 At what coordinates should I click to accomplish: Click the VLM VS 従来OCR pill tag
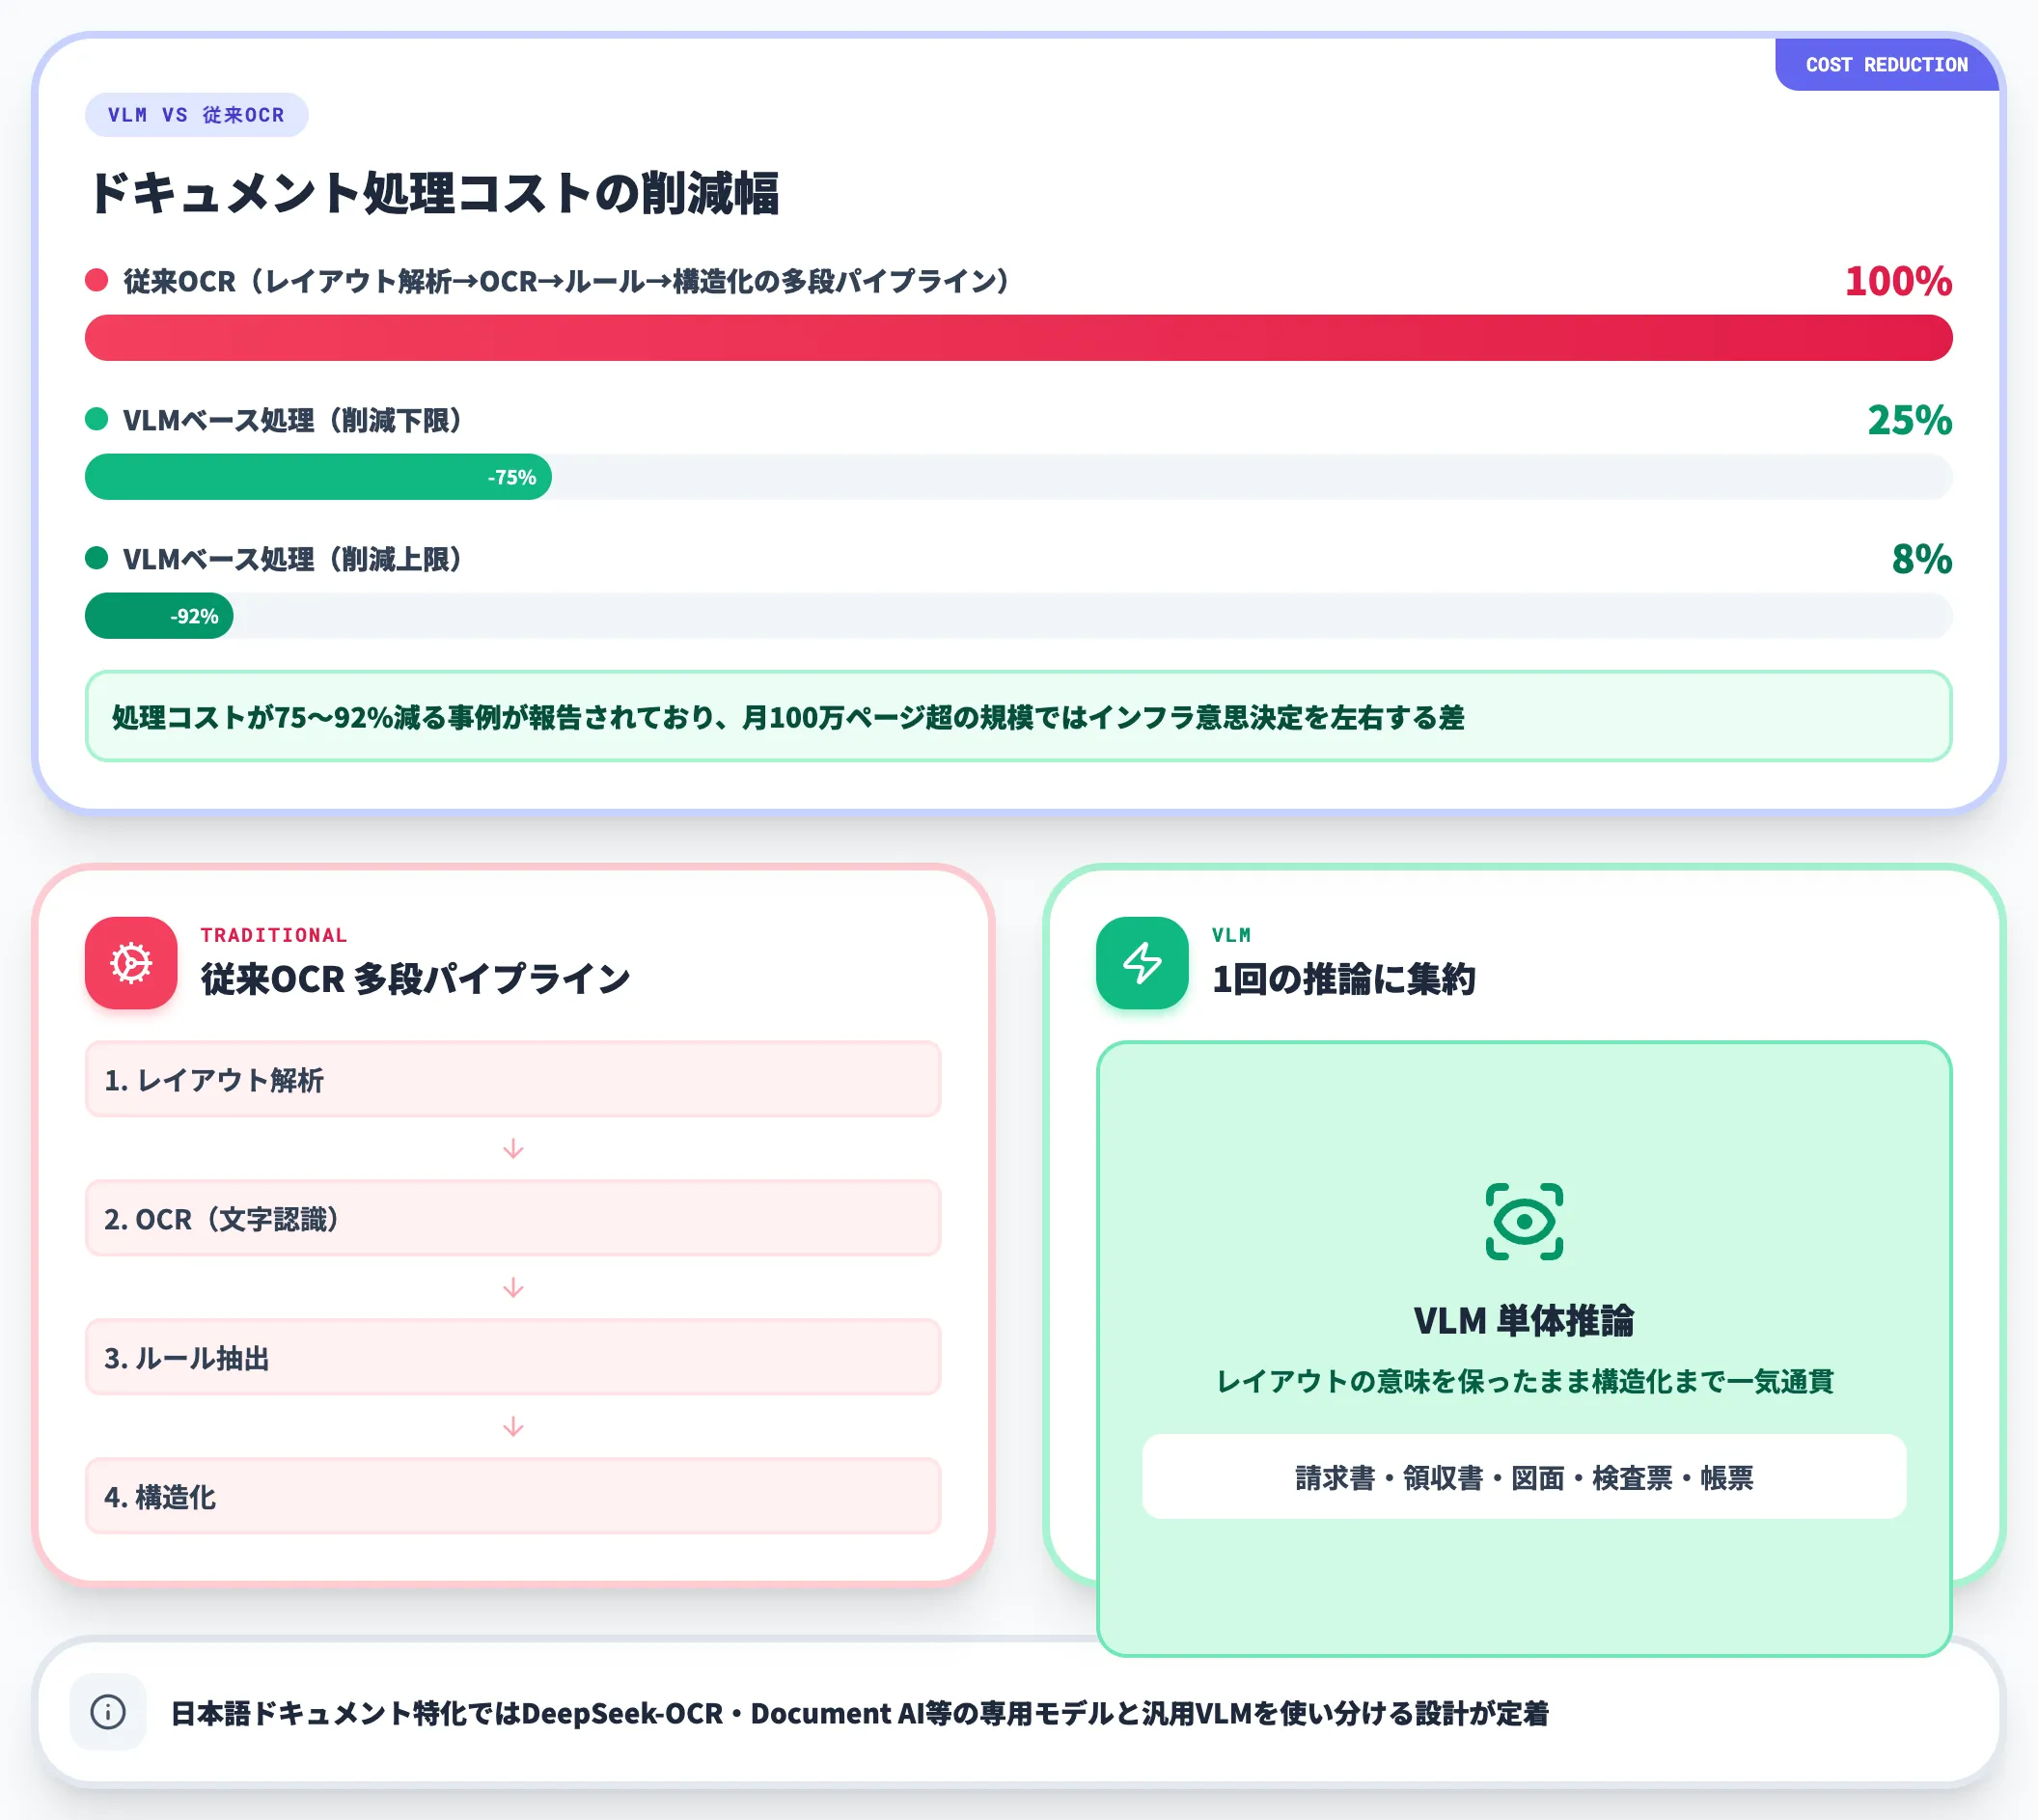(196, 115)
